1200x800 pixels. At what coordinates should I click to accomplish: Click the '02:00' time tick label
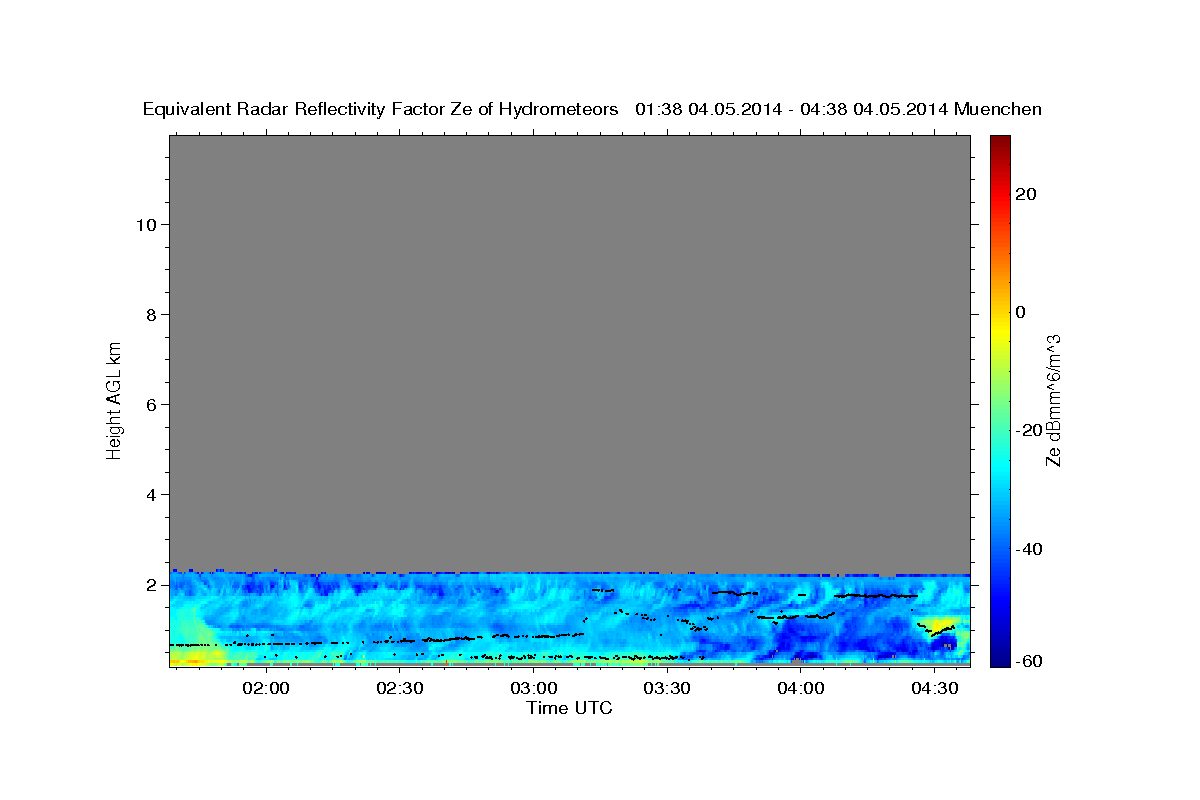pyautogui.click(x=267, y=689)
